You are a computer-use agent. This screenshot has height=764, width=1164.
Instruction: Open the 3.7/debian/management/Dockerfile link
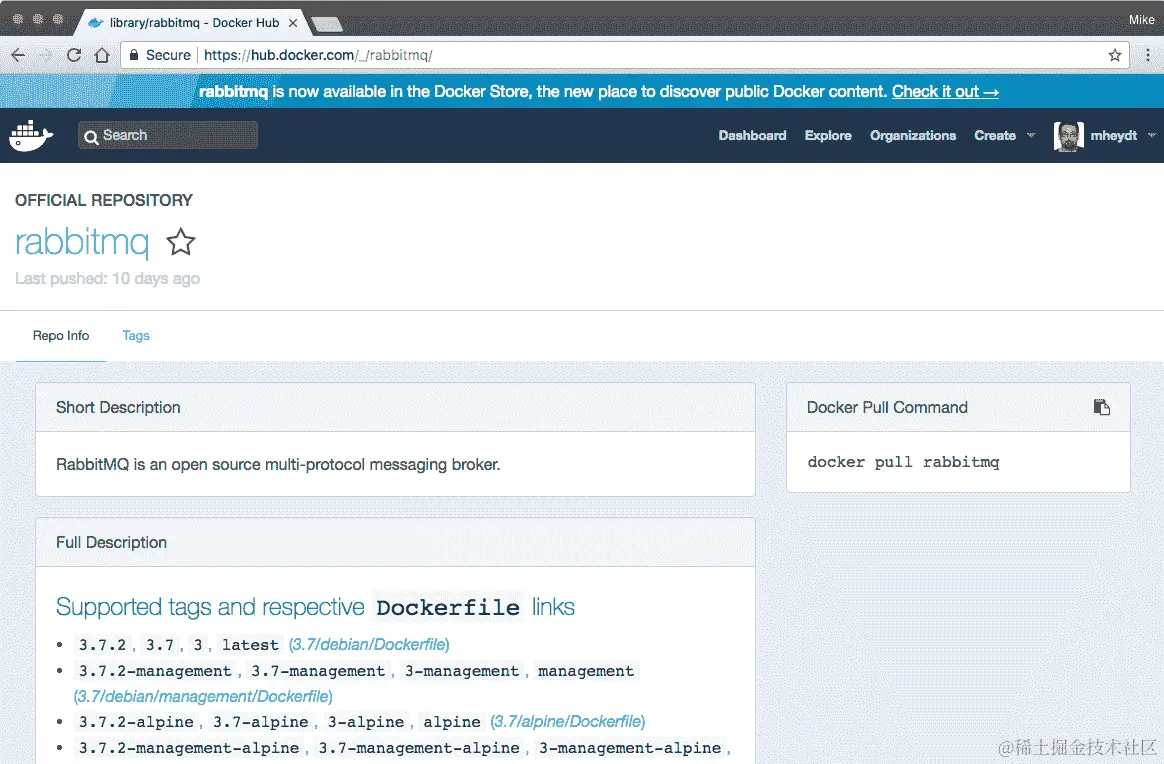(203, 696)
